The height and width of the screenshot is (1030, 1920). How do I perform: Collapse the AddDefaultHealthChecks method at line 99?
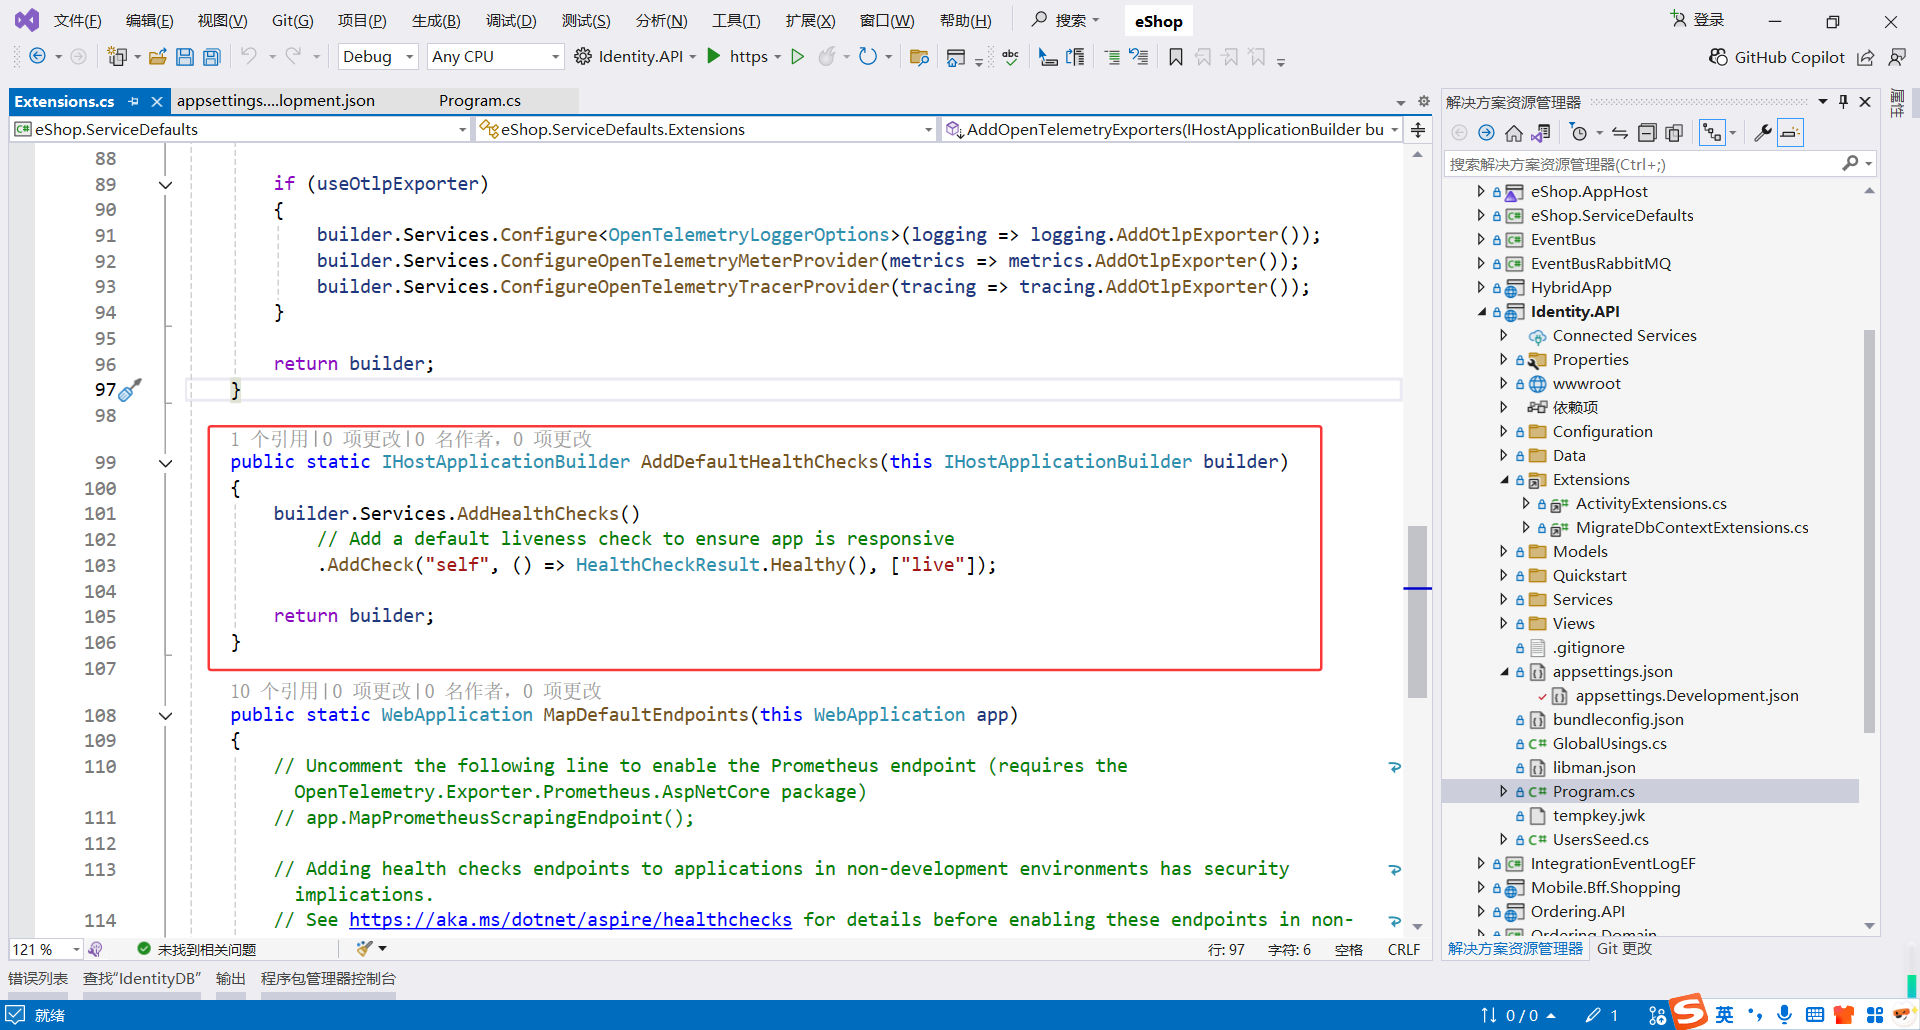[166, 463]
